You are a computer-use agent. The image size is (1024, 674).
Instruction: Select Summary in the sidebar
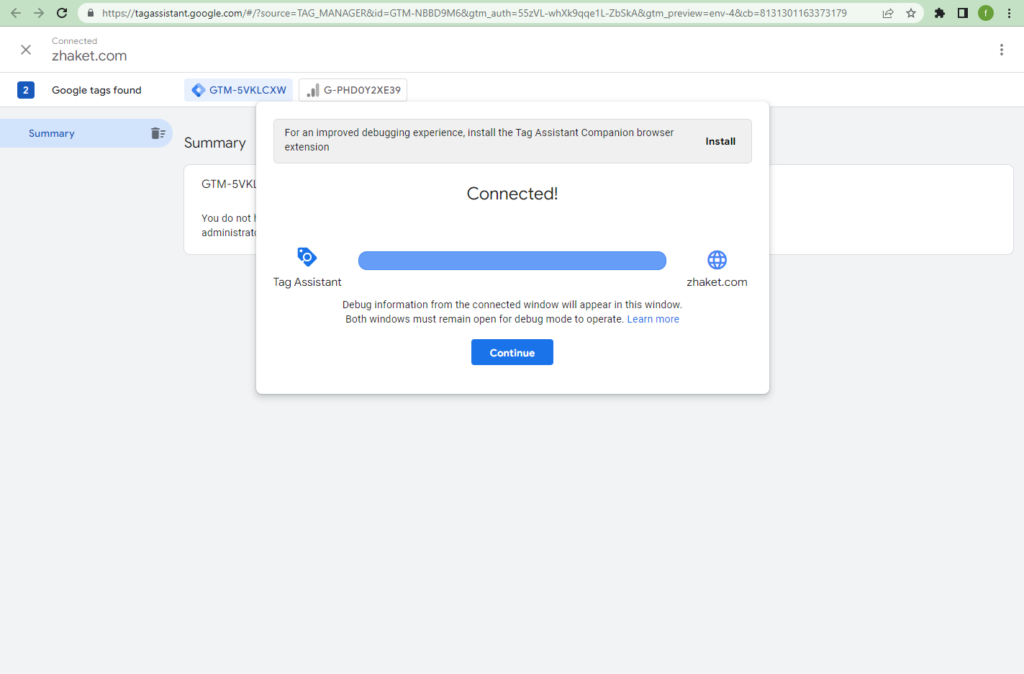click(86, 133)
